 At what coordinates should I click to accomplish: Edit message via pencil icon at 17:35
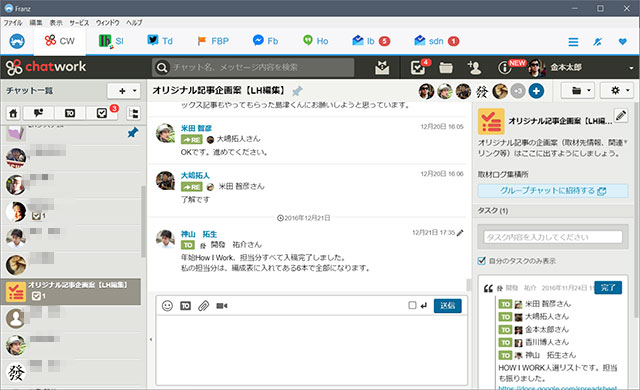point(460,233)
